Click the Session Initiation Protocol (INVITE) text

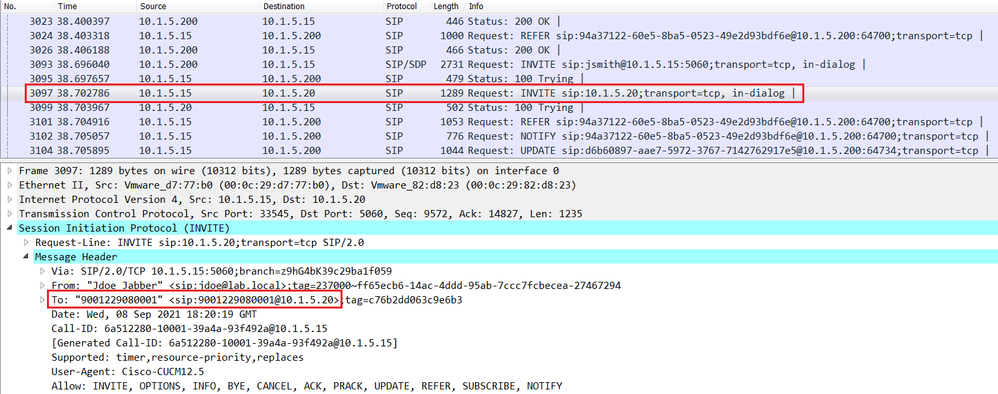click(124, 228)
